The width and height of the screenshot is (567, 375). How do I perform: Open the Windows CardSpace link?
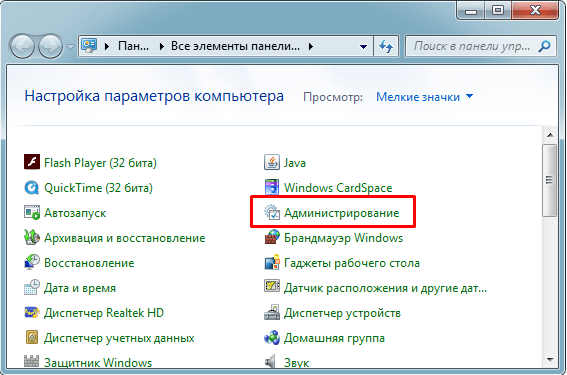pos(338,188)
